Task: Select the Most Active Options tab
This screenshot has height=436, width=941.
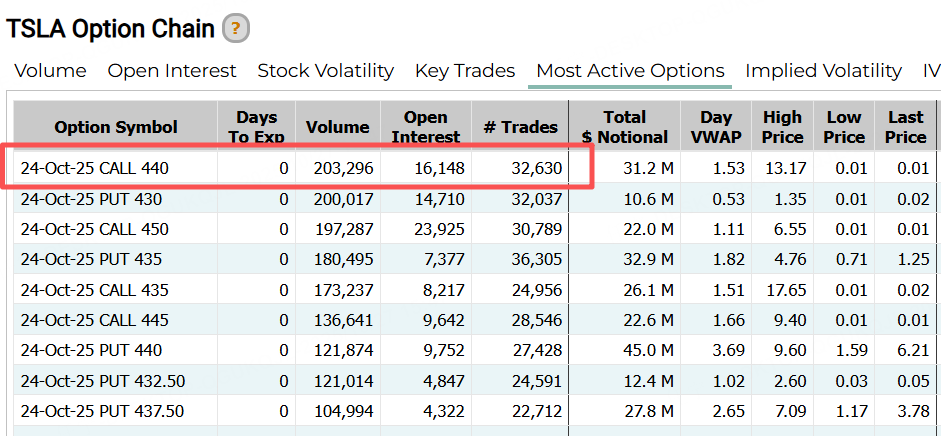Action: (x=630, y=71)
